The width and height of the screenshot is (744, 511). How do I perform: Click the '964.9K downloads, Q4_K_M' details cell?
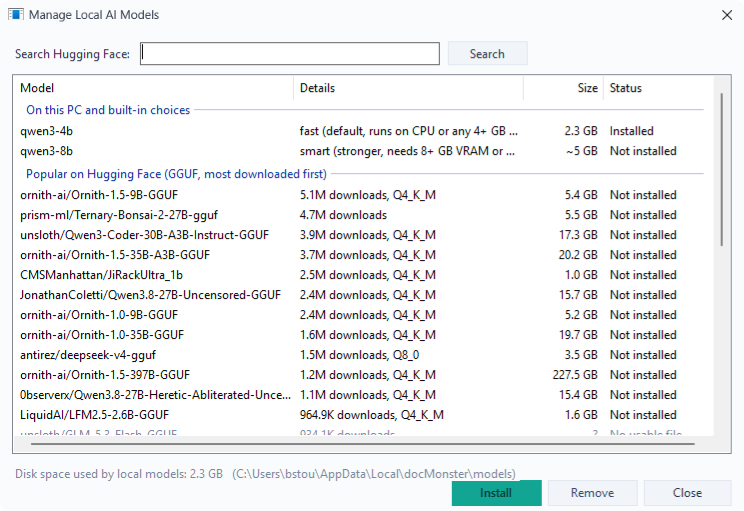click(372, 415)
